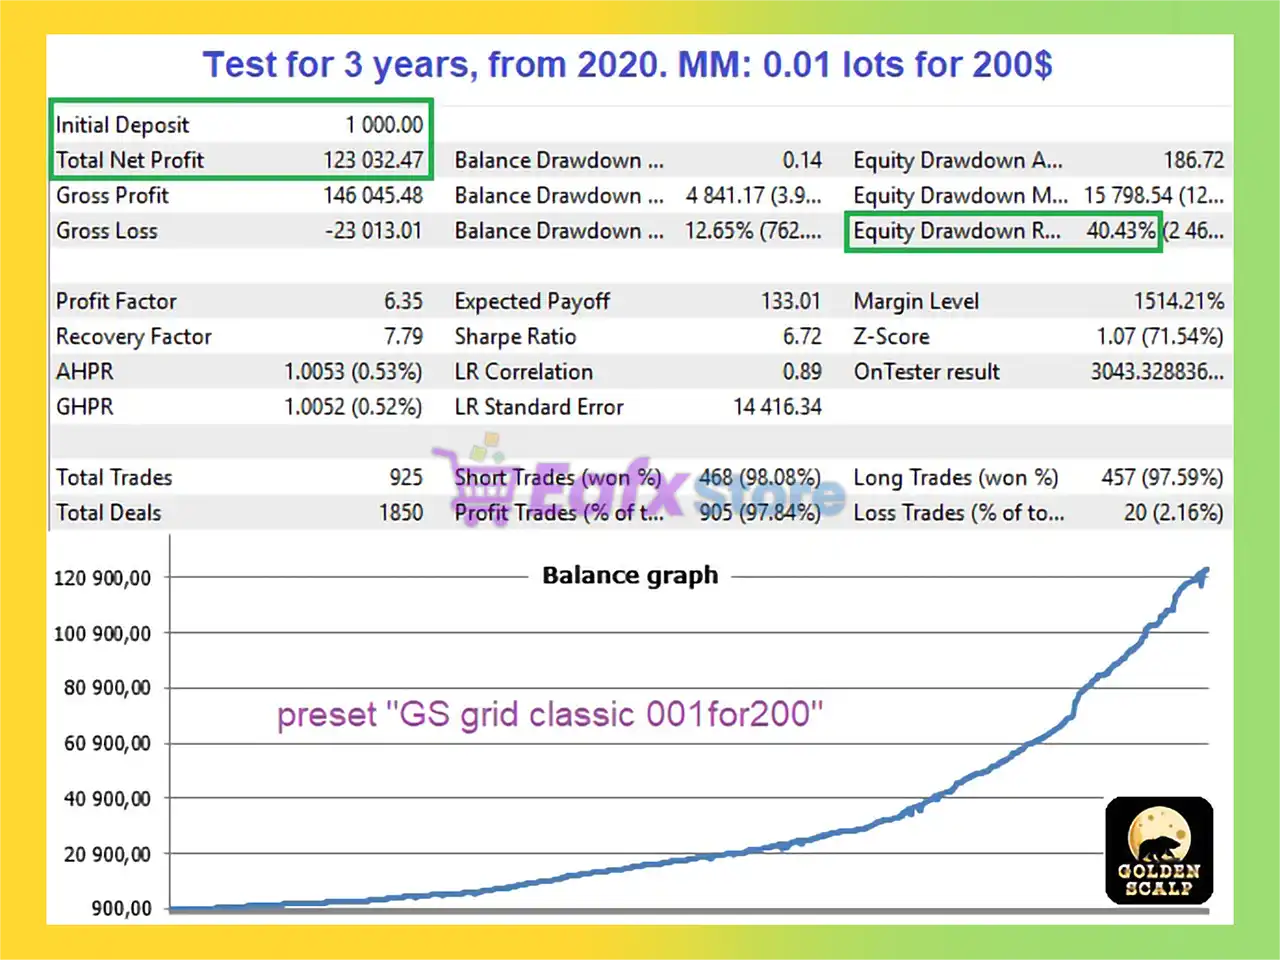The image size is (1280, 960).
Task: Select the Balance Drawdown value 12.65%
Action: 719,231
